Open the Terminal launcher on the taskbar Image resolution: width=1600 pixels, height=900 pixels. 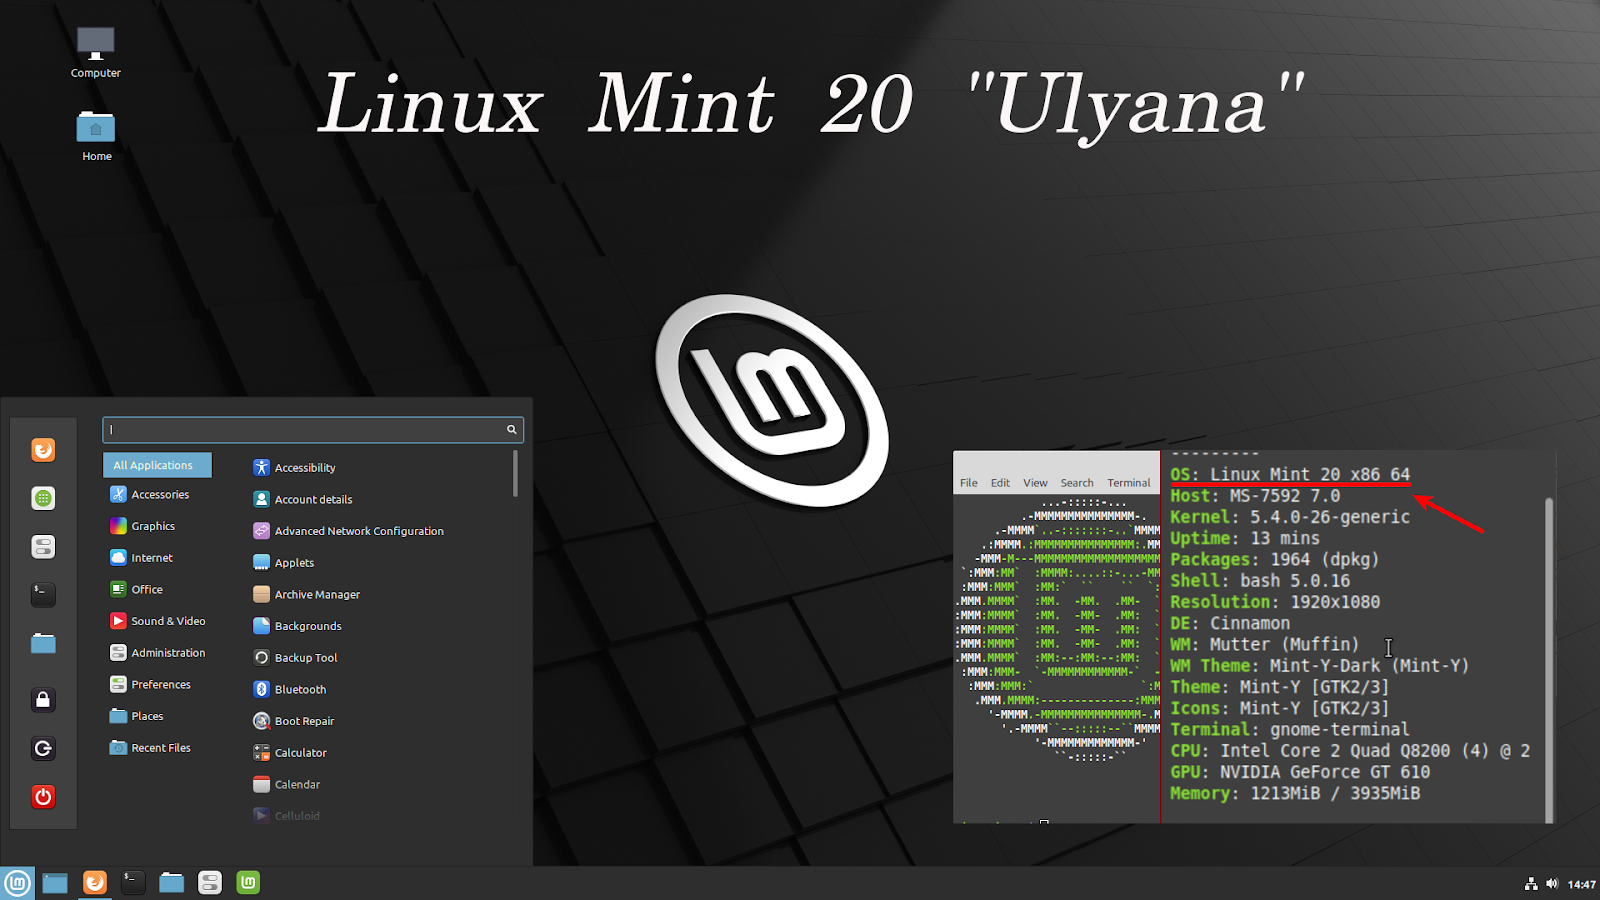pos(133,883)
